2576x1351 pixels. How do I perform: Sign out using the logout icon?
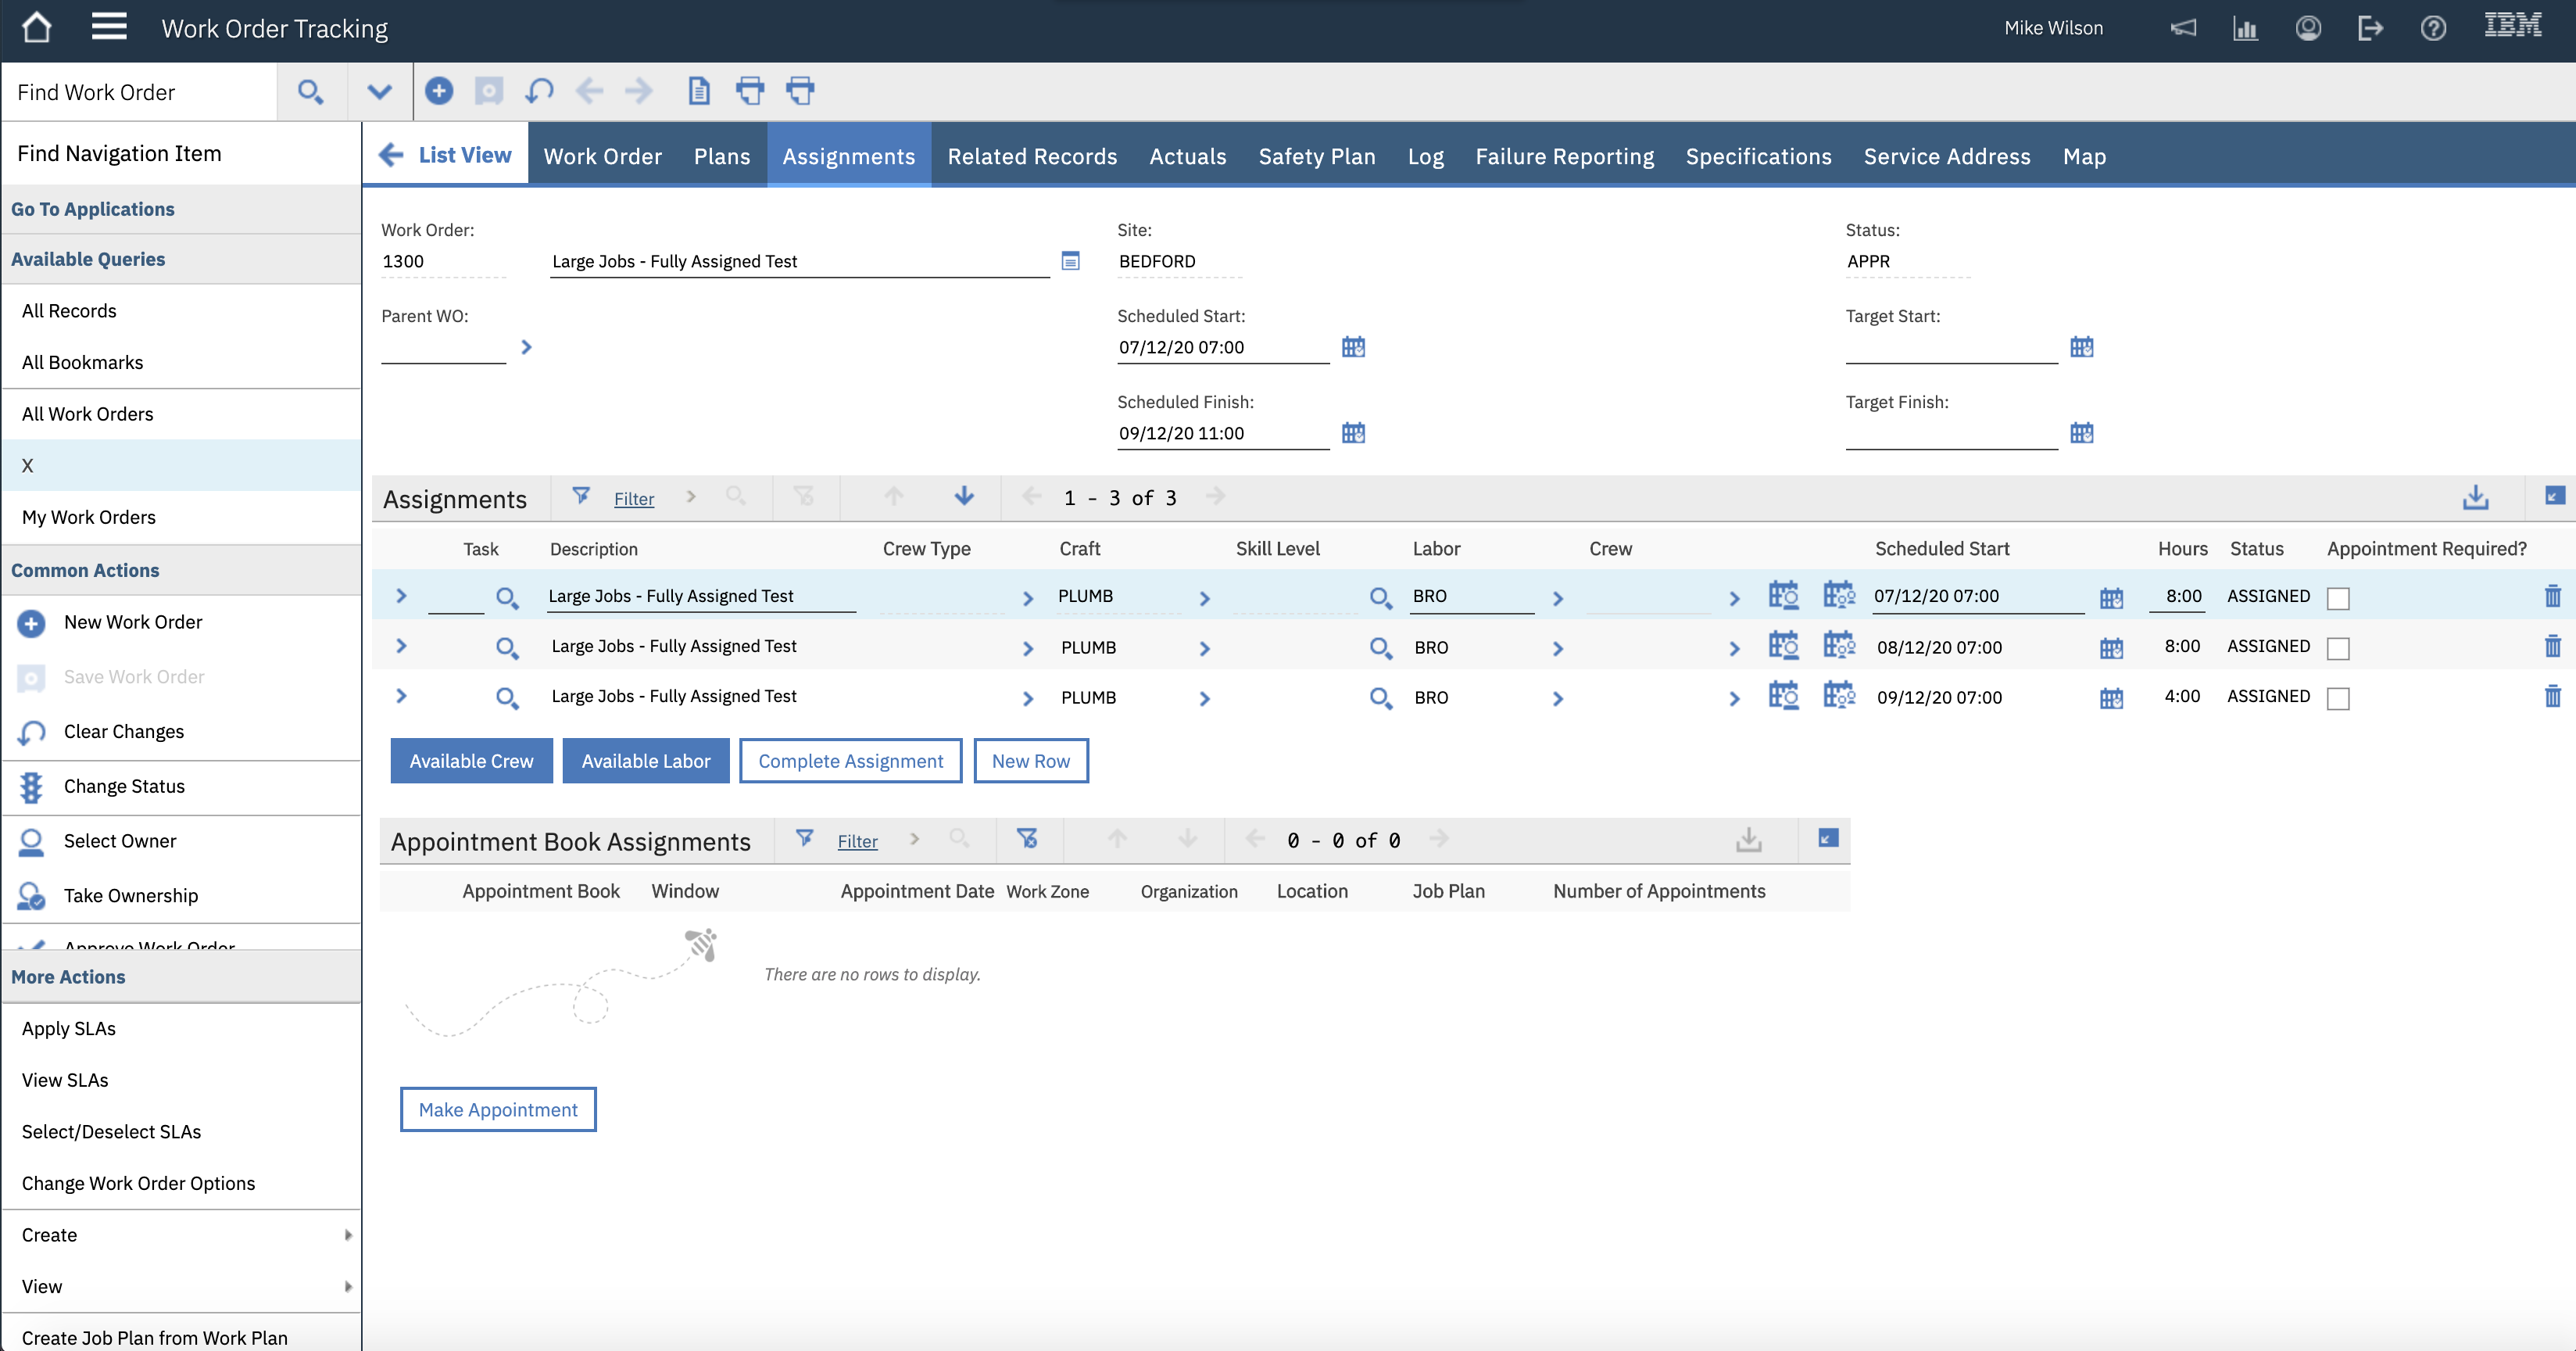click(2371, 28)
